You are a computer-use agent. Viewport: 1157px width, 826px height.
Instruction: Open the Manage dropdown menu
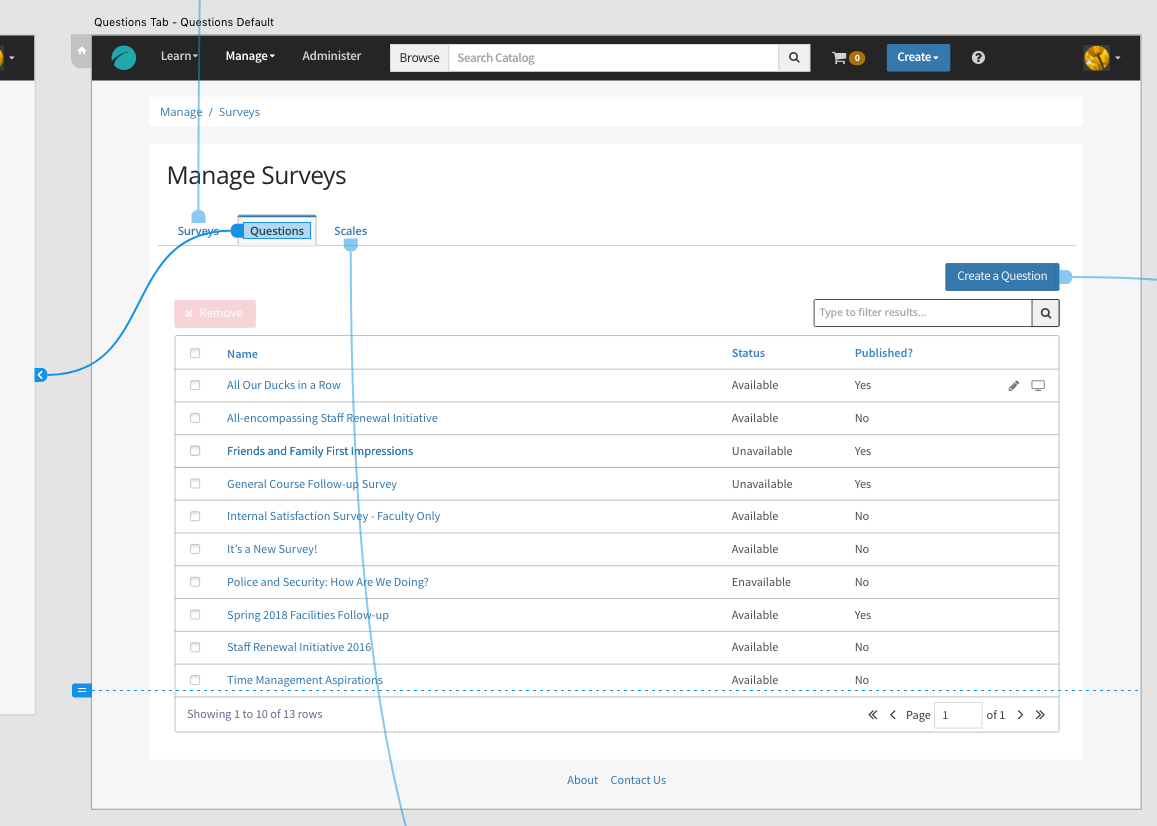(x=250, y=57)
